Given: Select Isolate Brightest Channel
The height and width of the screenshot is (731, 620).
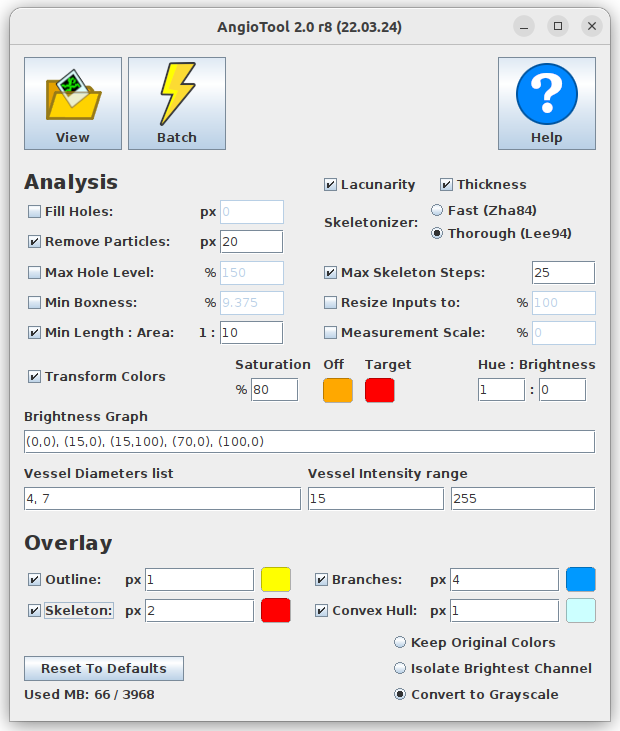Looking at the screenshot, I should 400,669.
